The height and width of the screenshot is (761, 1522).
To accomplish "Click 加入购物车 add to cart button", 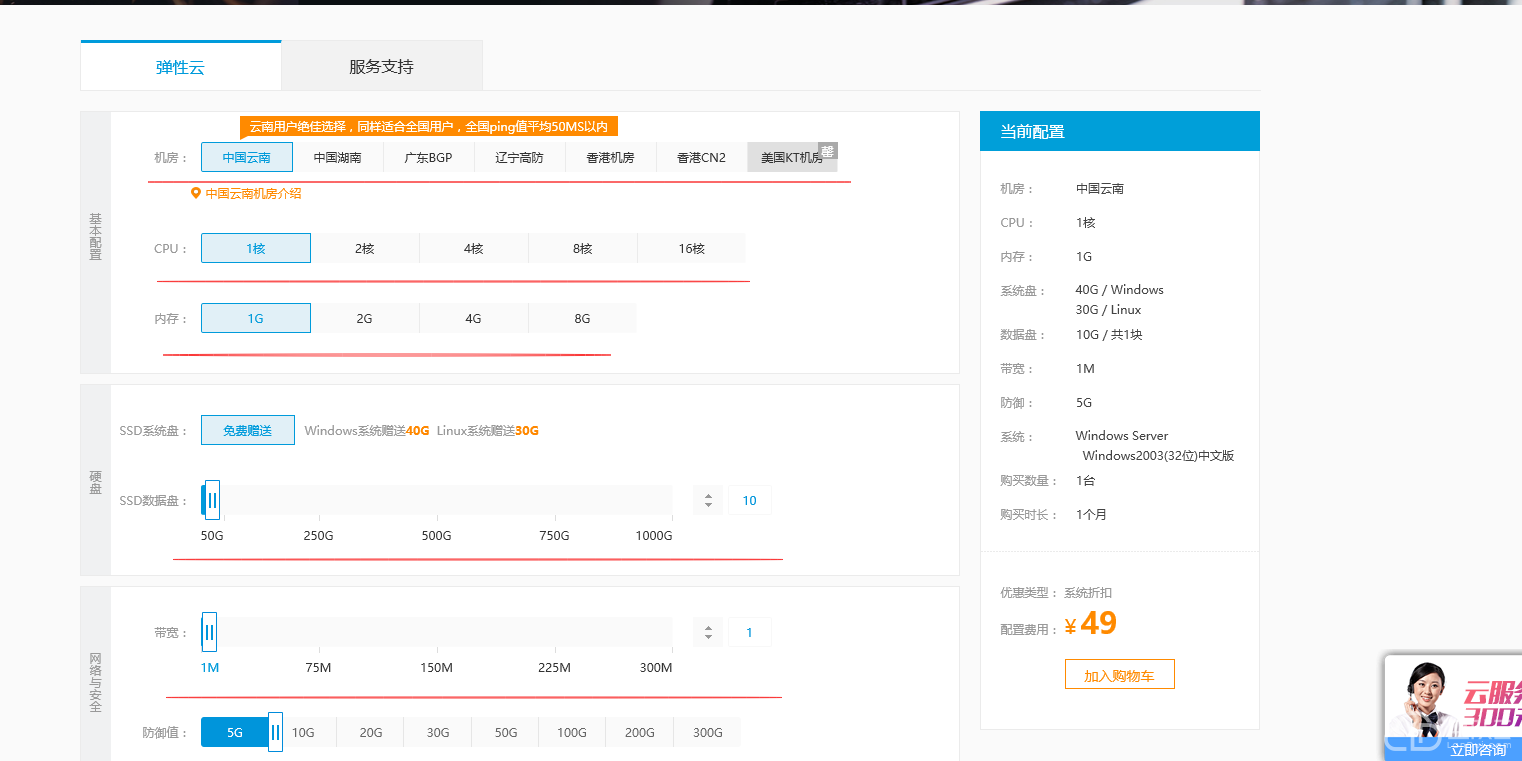I will tap(1119, 675).
